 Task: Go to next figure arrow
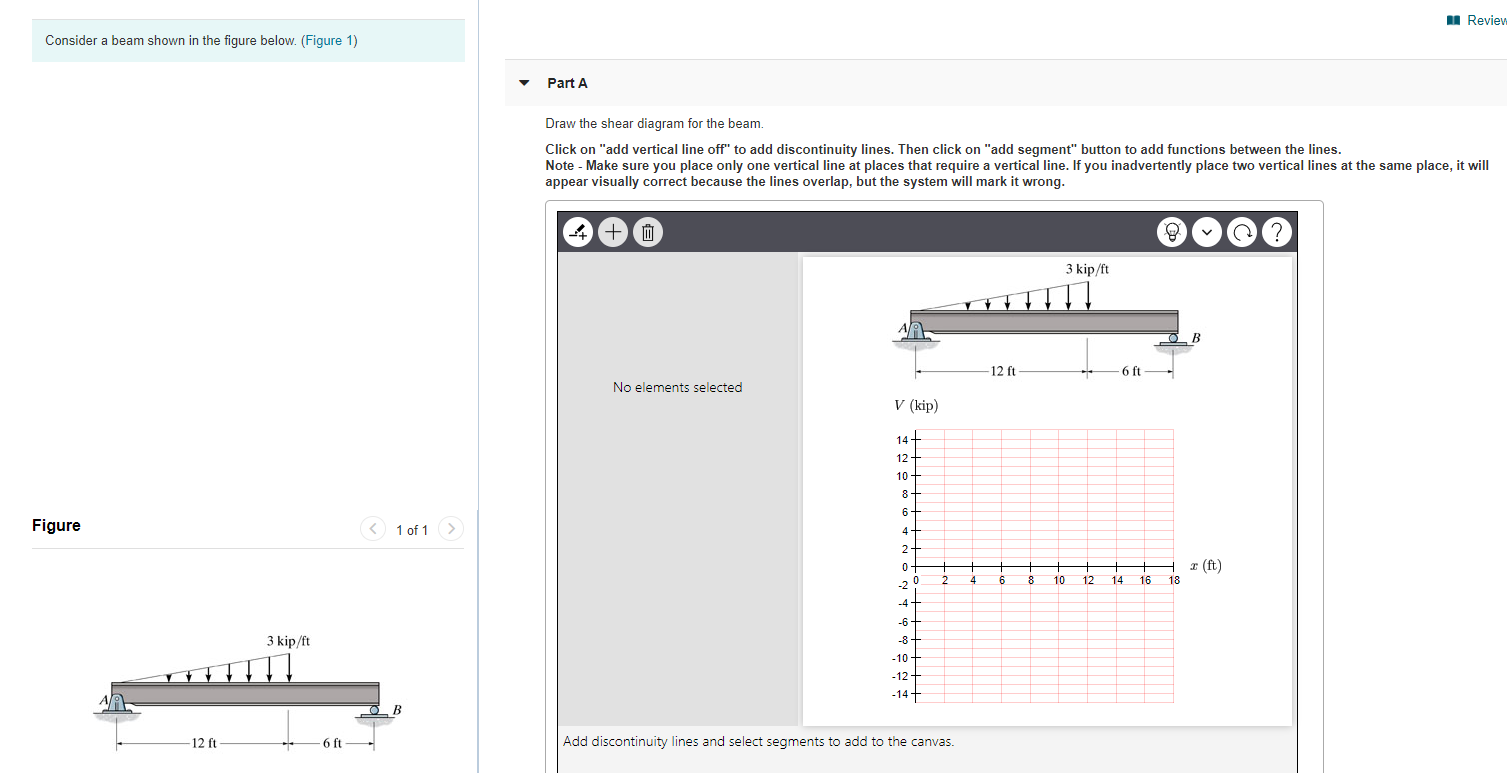[x=451, y=528]
